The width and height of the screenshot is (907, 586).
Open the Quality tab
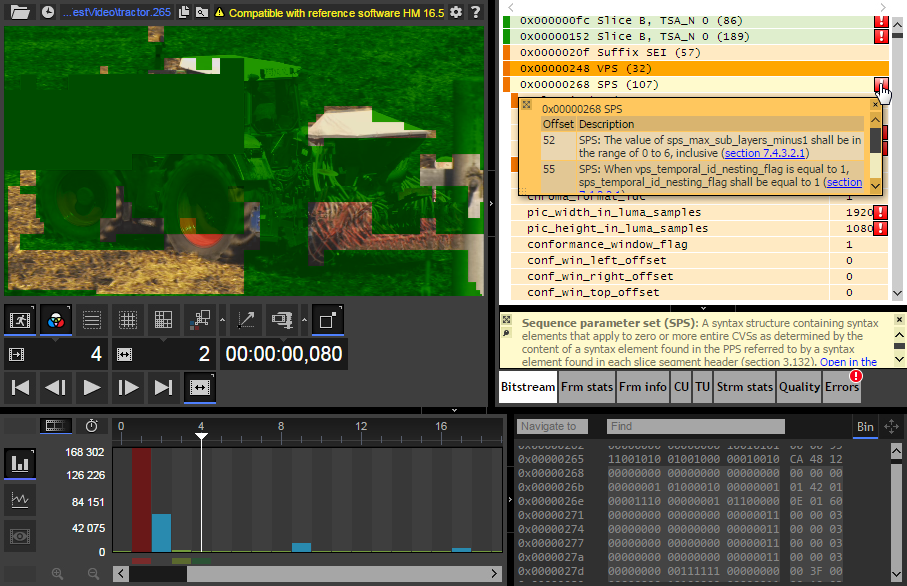[x=799, y=387]
